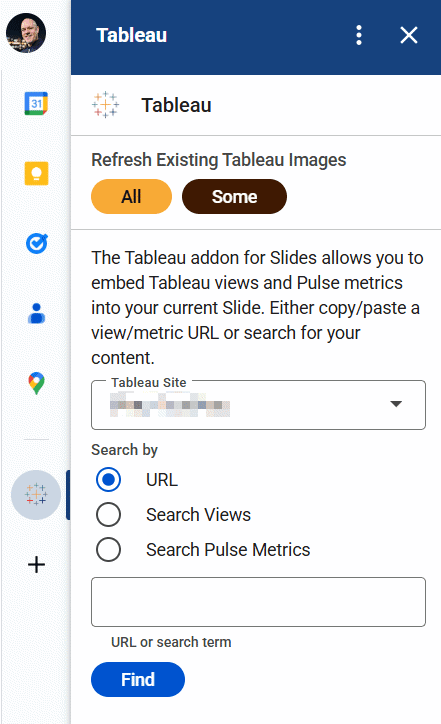Click the Tableau Site selection field

[x=258, y=405]
